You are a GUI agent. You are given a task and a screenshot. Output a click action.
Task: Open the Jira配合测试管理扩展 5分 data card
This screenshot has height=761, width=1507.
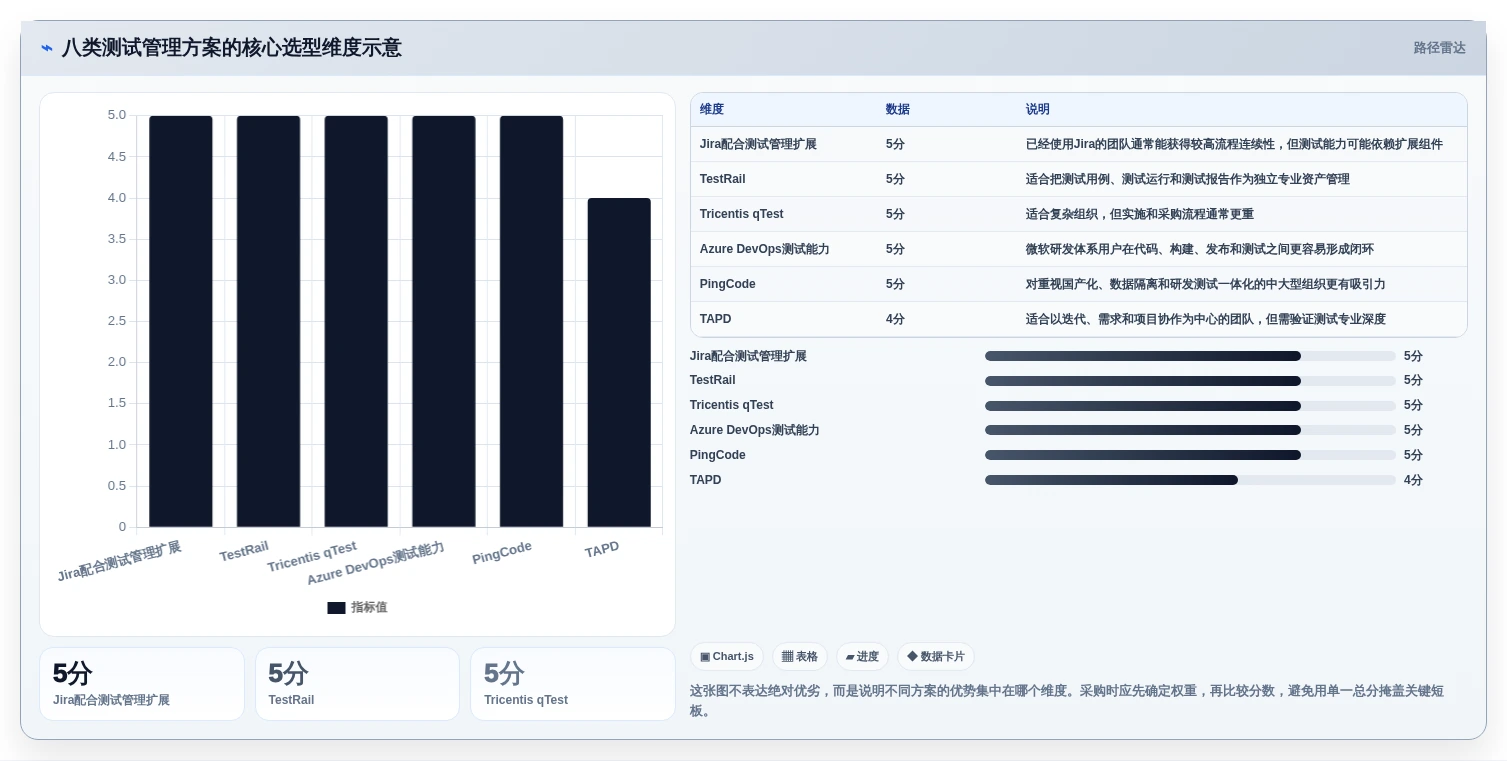(x=142, y=684)
